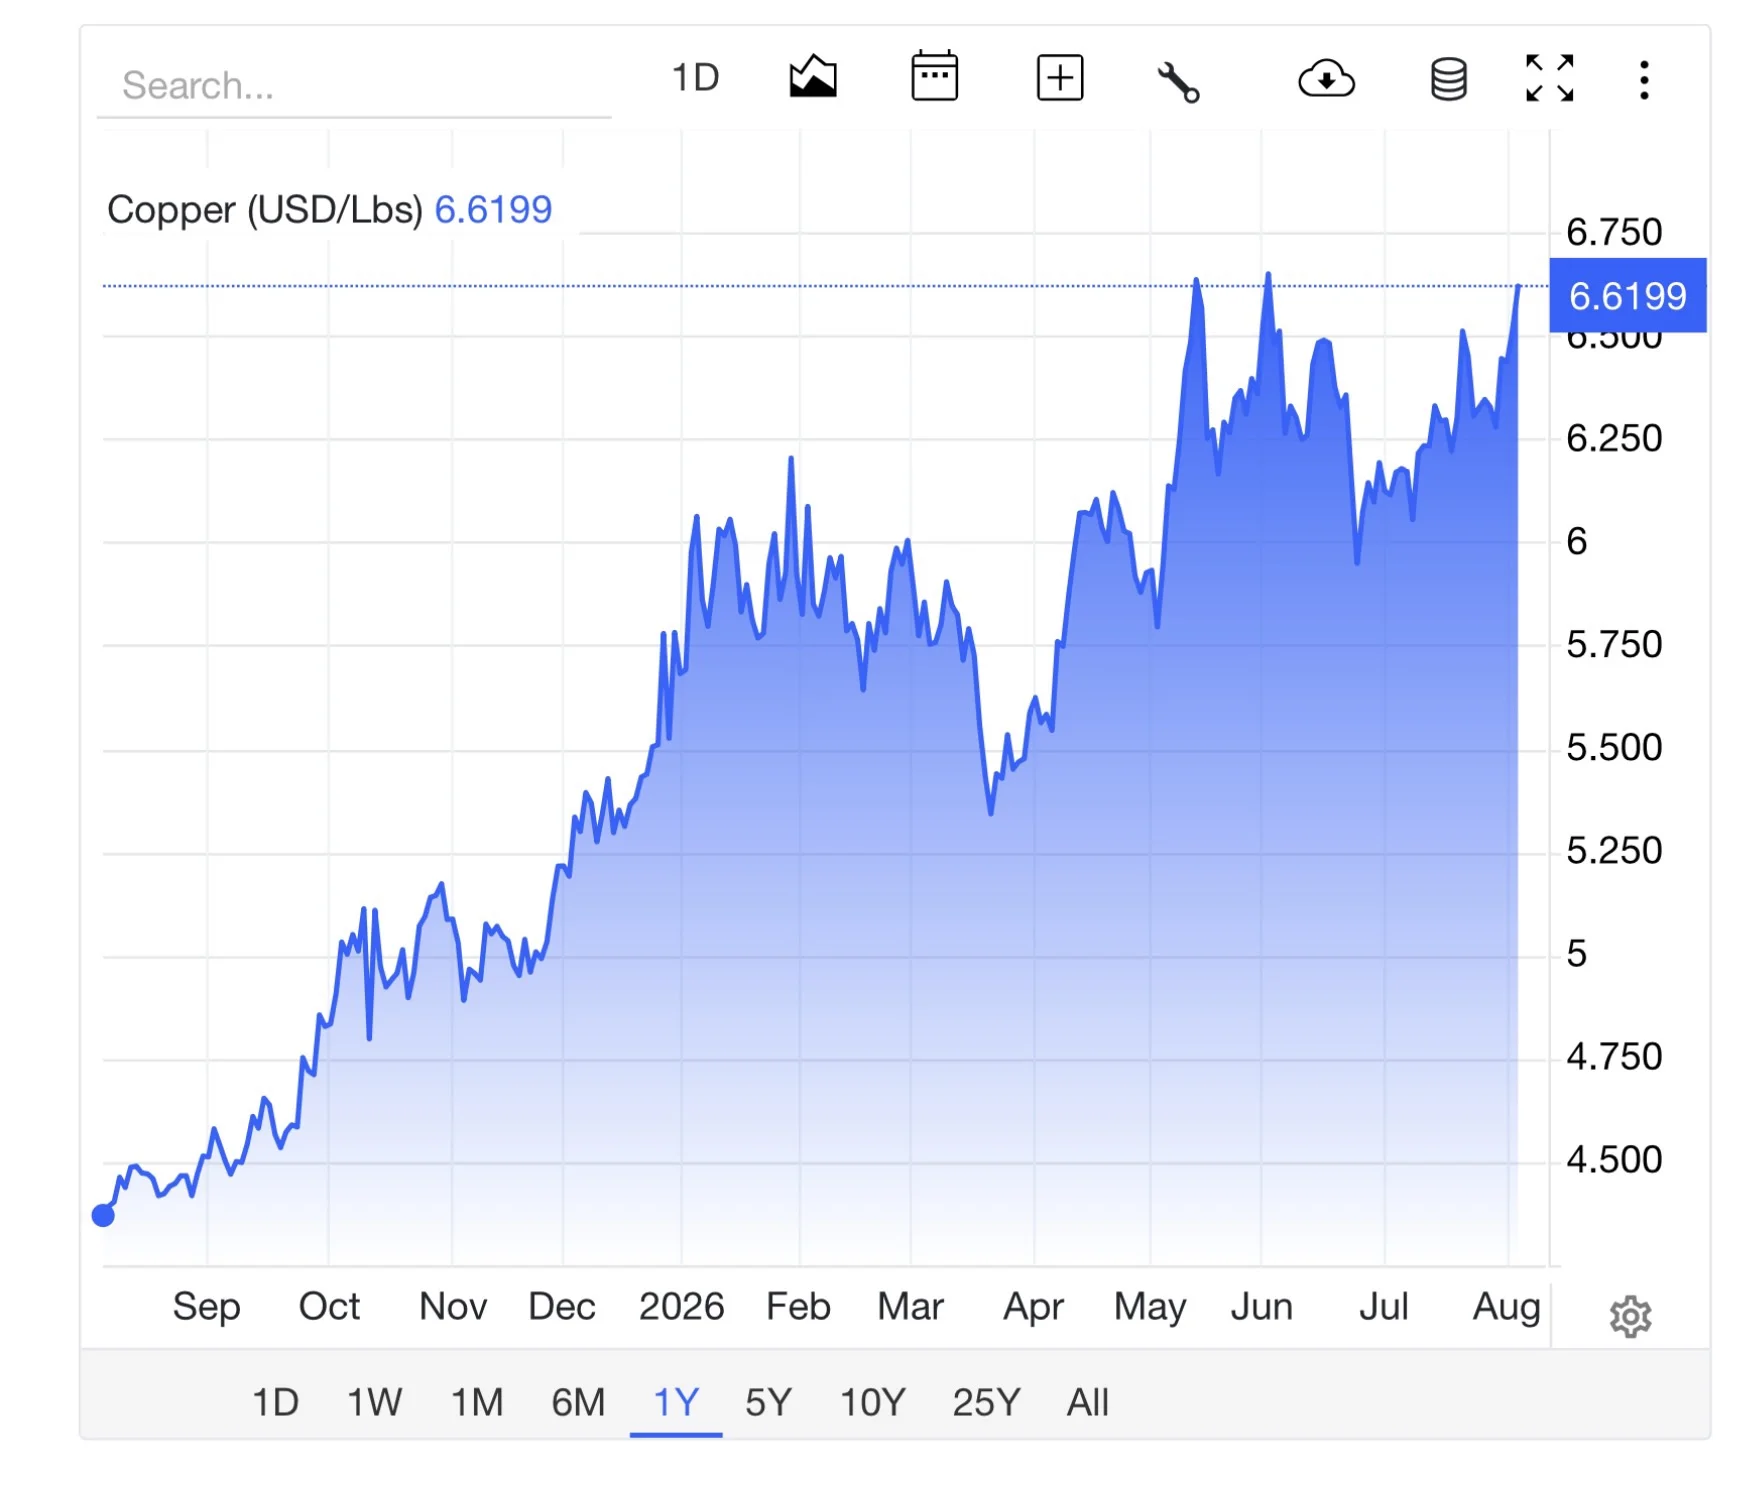Focus the Search input field
This screenshot has width=1756, height=1487.
[x=354, y=86]
